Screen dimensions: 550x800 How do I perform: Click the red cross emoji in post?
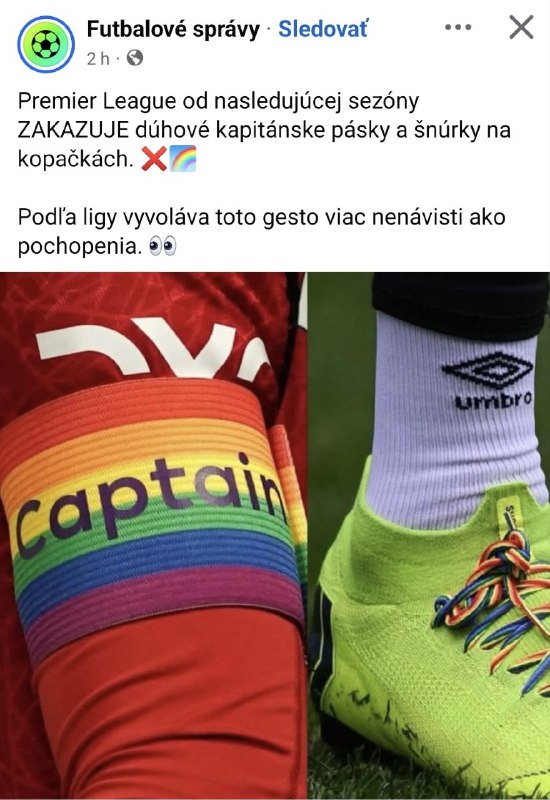click(154, 160)
